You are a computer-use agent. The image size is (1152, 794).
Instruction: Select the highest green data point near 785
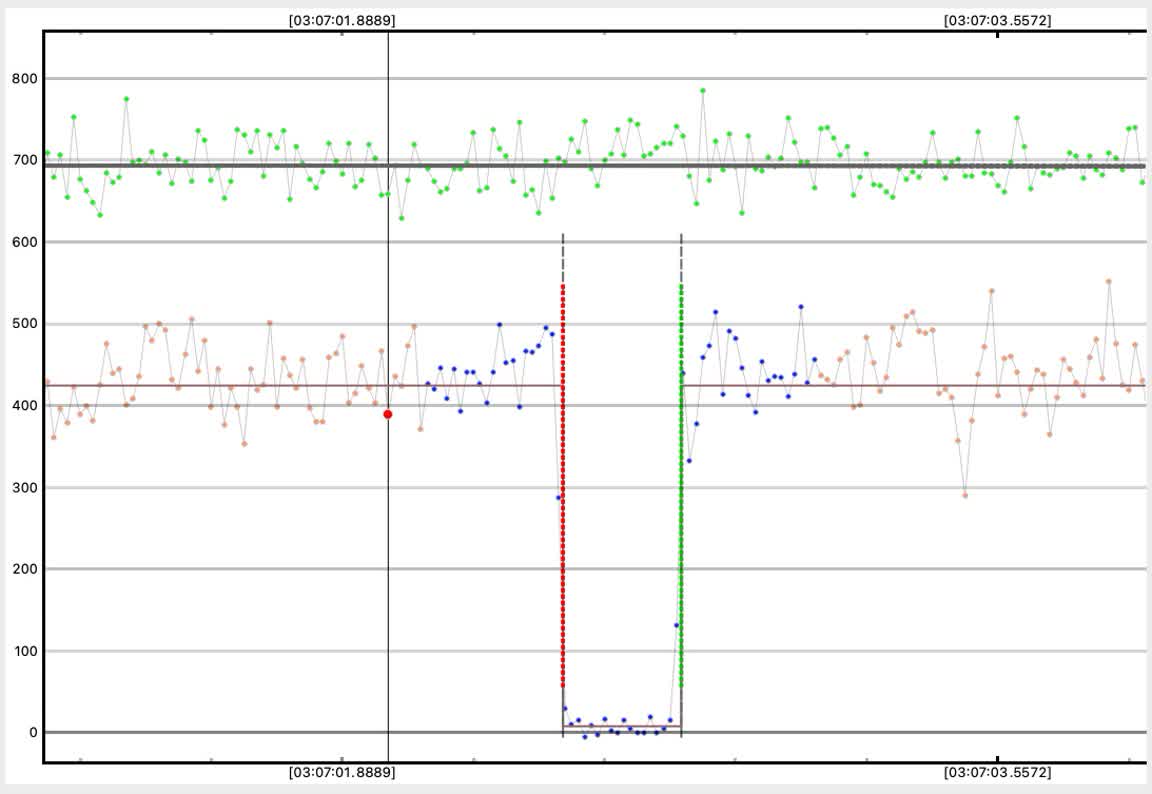point(703,90)
